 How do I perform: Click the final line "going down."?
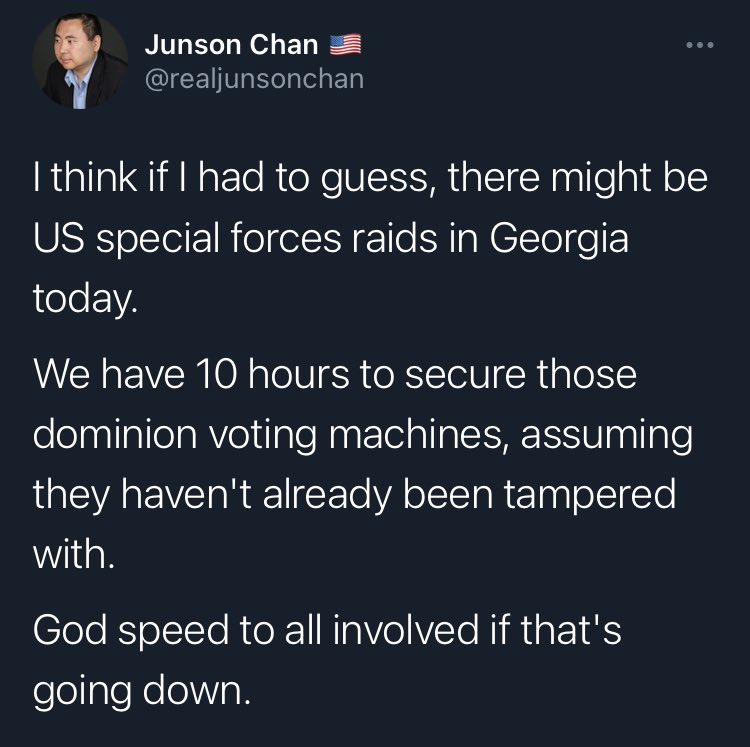pos(139,690)
